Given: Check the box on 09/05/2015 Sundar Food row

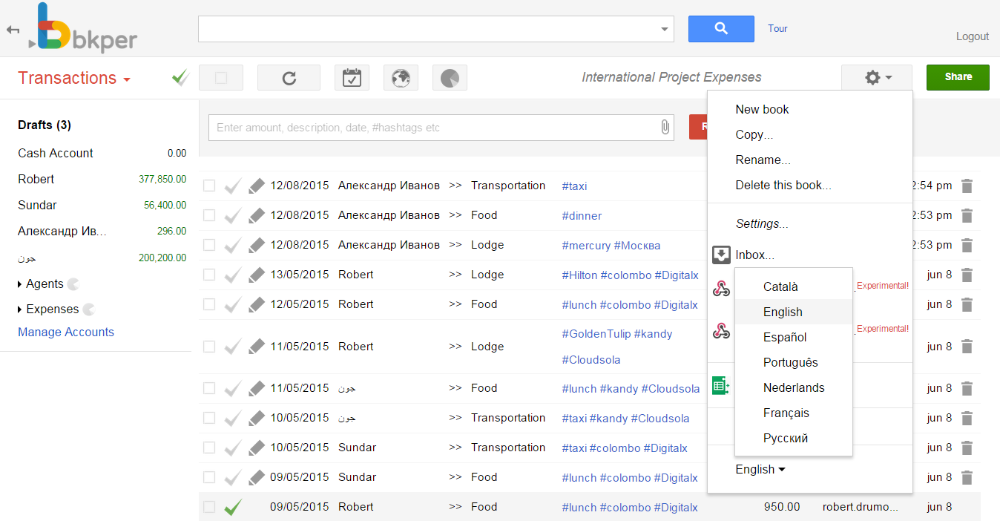Looking at the screenshot, I should click(x=209, y=477).
